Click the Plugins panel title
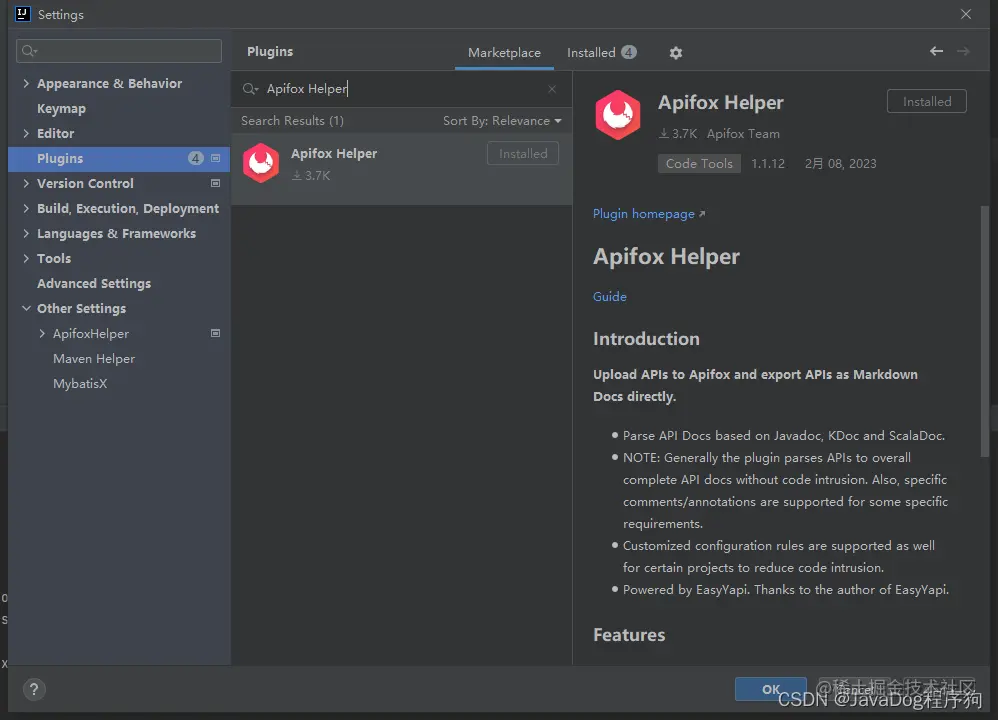This screenshot has width=998, height=720. pyautogui.click(x=270, y=52)
